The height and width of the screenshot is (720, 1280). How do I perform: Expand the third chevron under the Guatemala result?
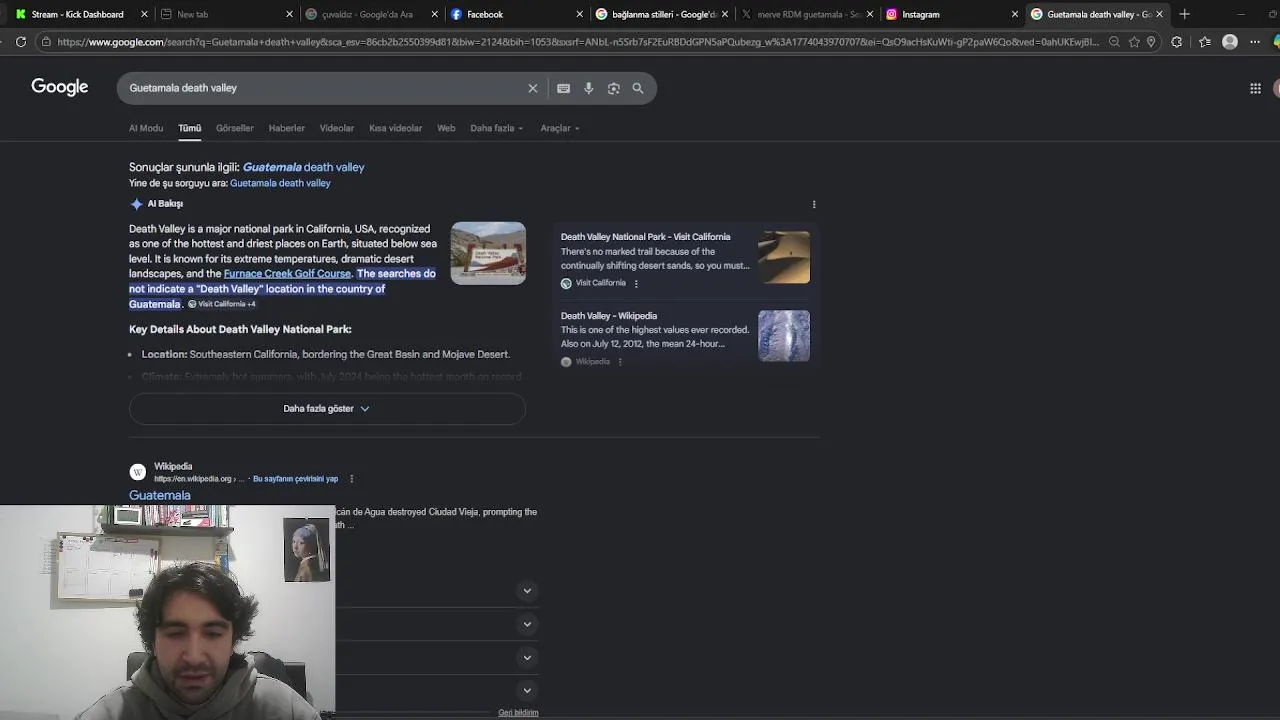(x=527, y=657)
